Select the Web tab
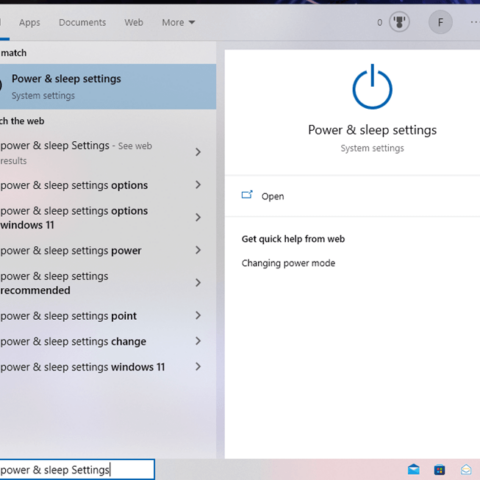Viewport: 480px width, 480px height. 134,22
